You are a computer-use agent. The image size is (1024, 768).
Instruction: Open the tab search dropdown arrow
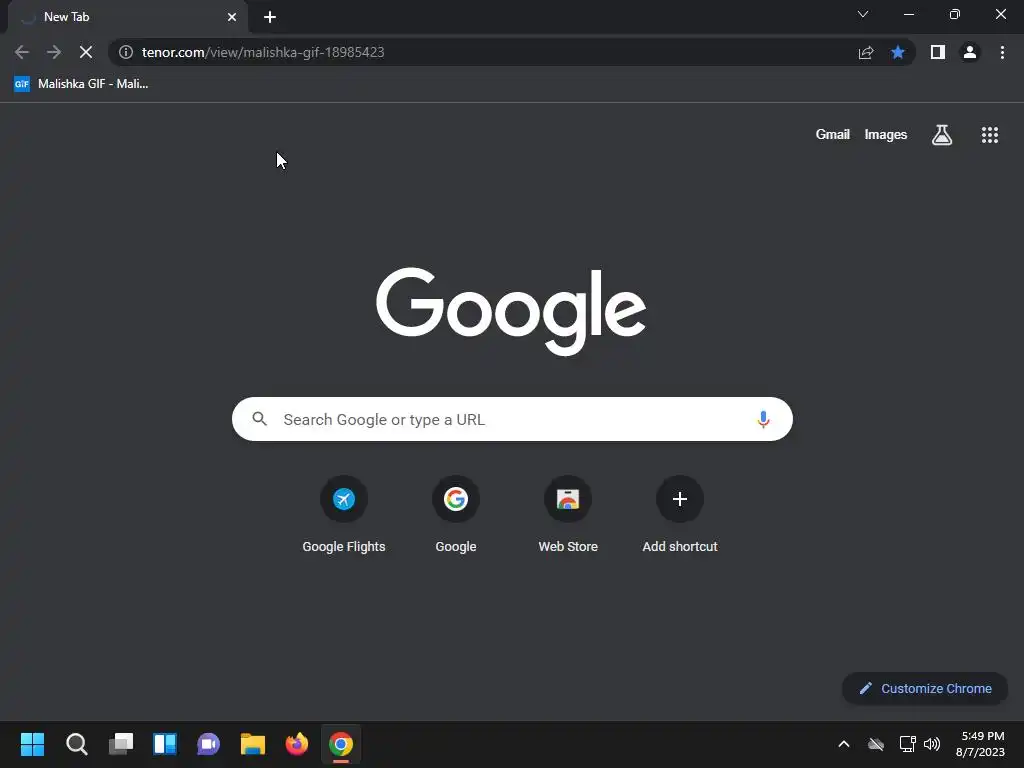863,14
